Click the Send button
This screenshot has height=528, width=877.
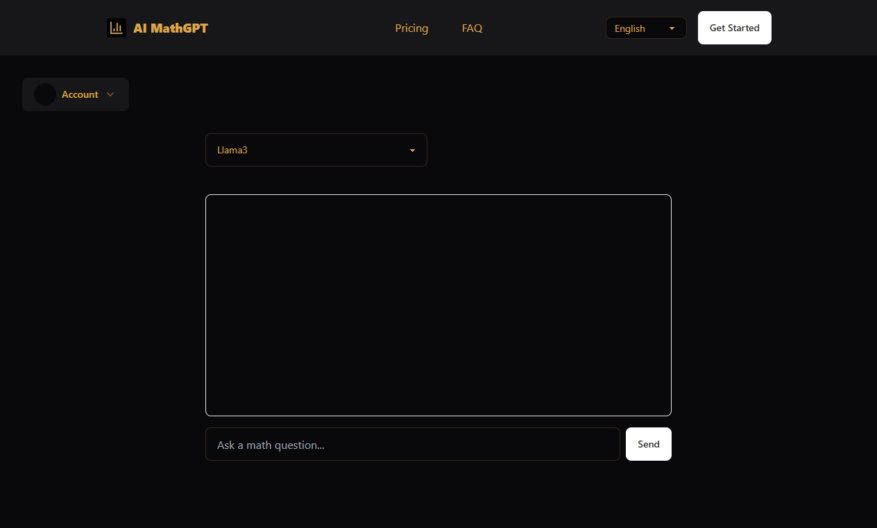point(649,444)
